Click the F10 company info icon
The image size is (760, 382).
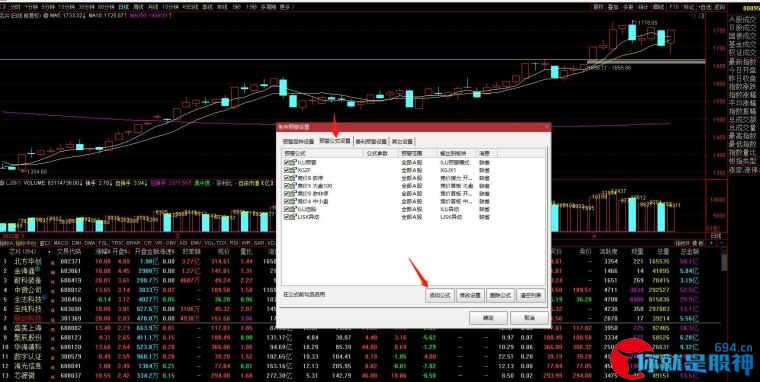pyautogui.click(x=674, y=7)
